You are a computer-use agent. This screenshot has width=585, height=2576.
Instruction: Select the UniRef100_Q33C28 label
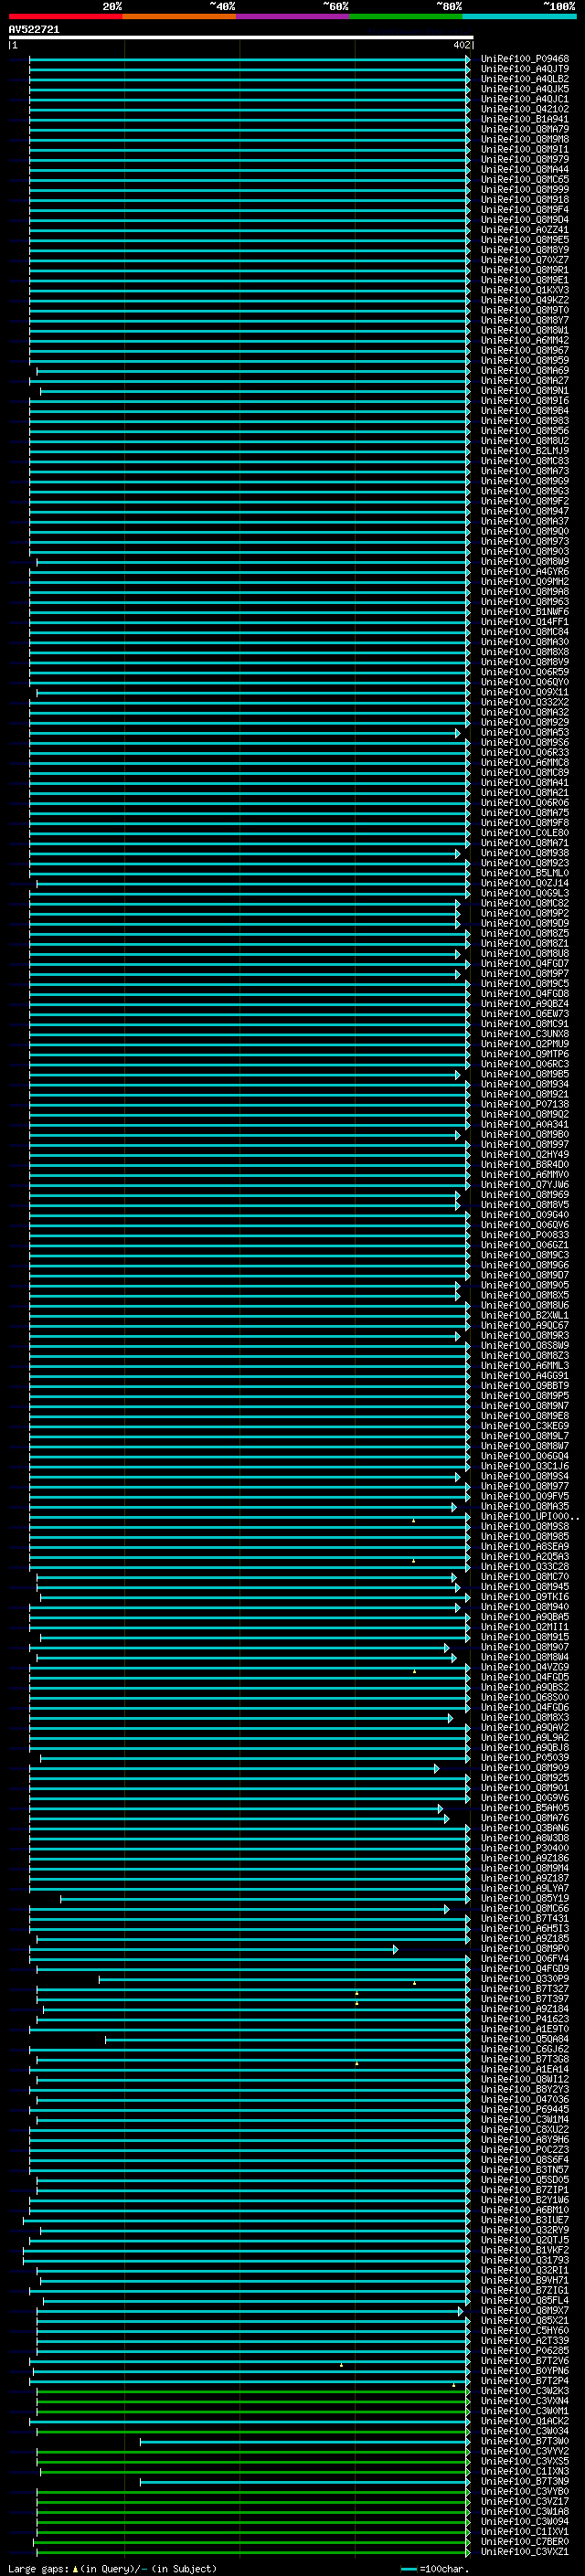click(x=525, y=1567)
